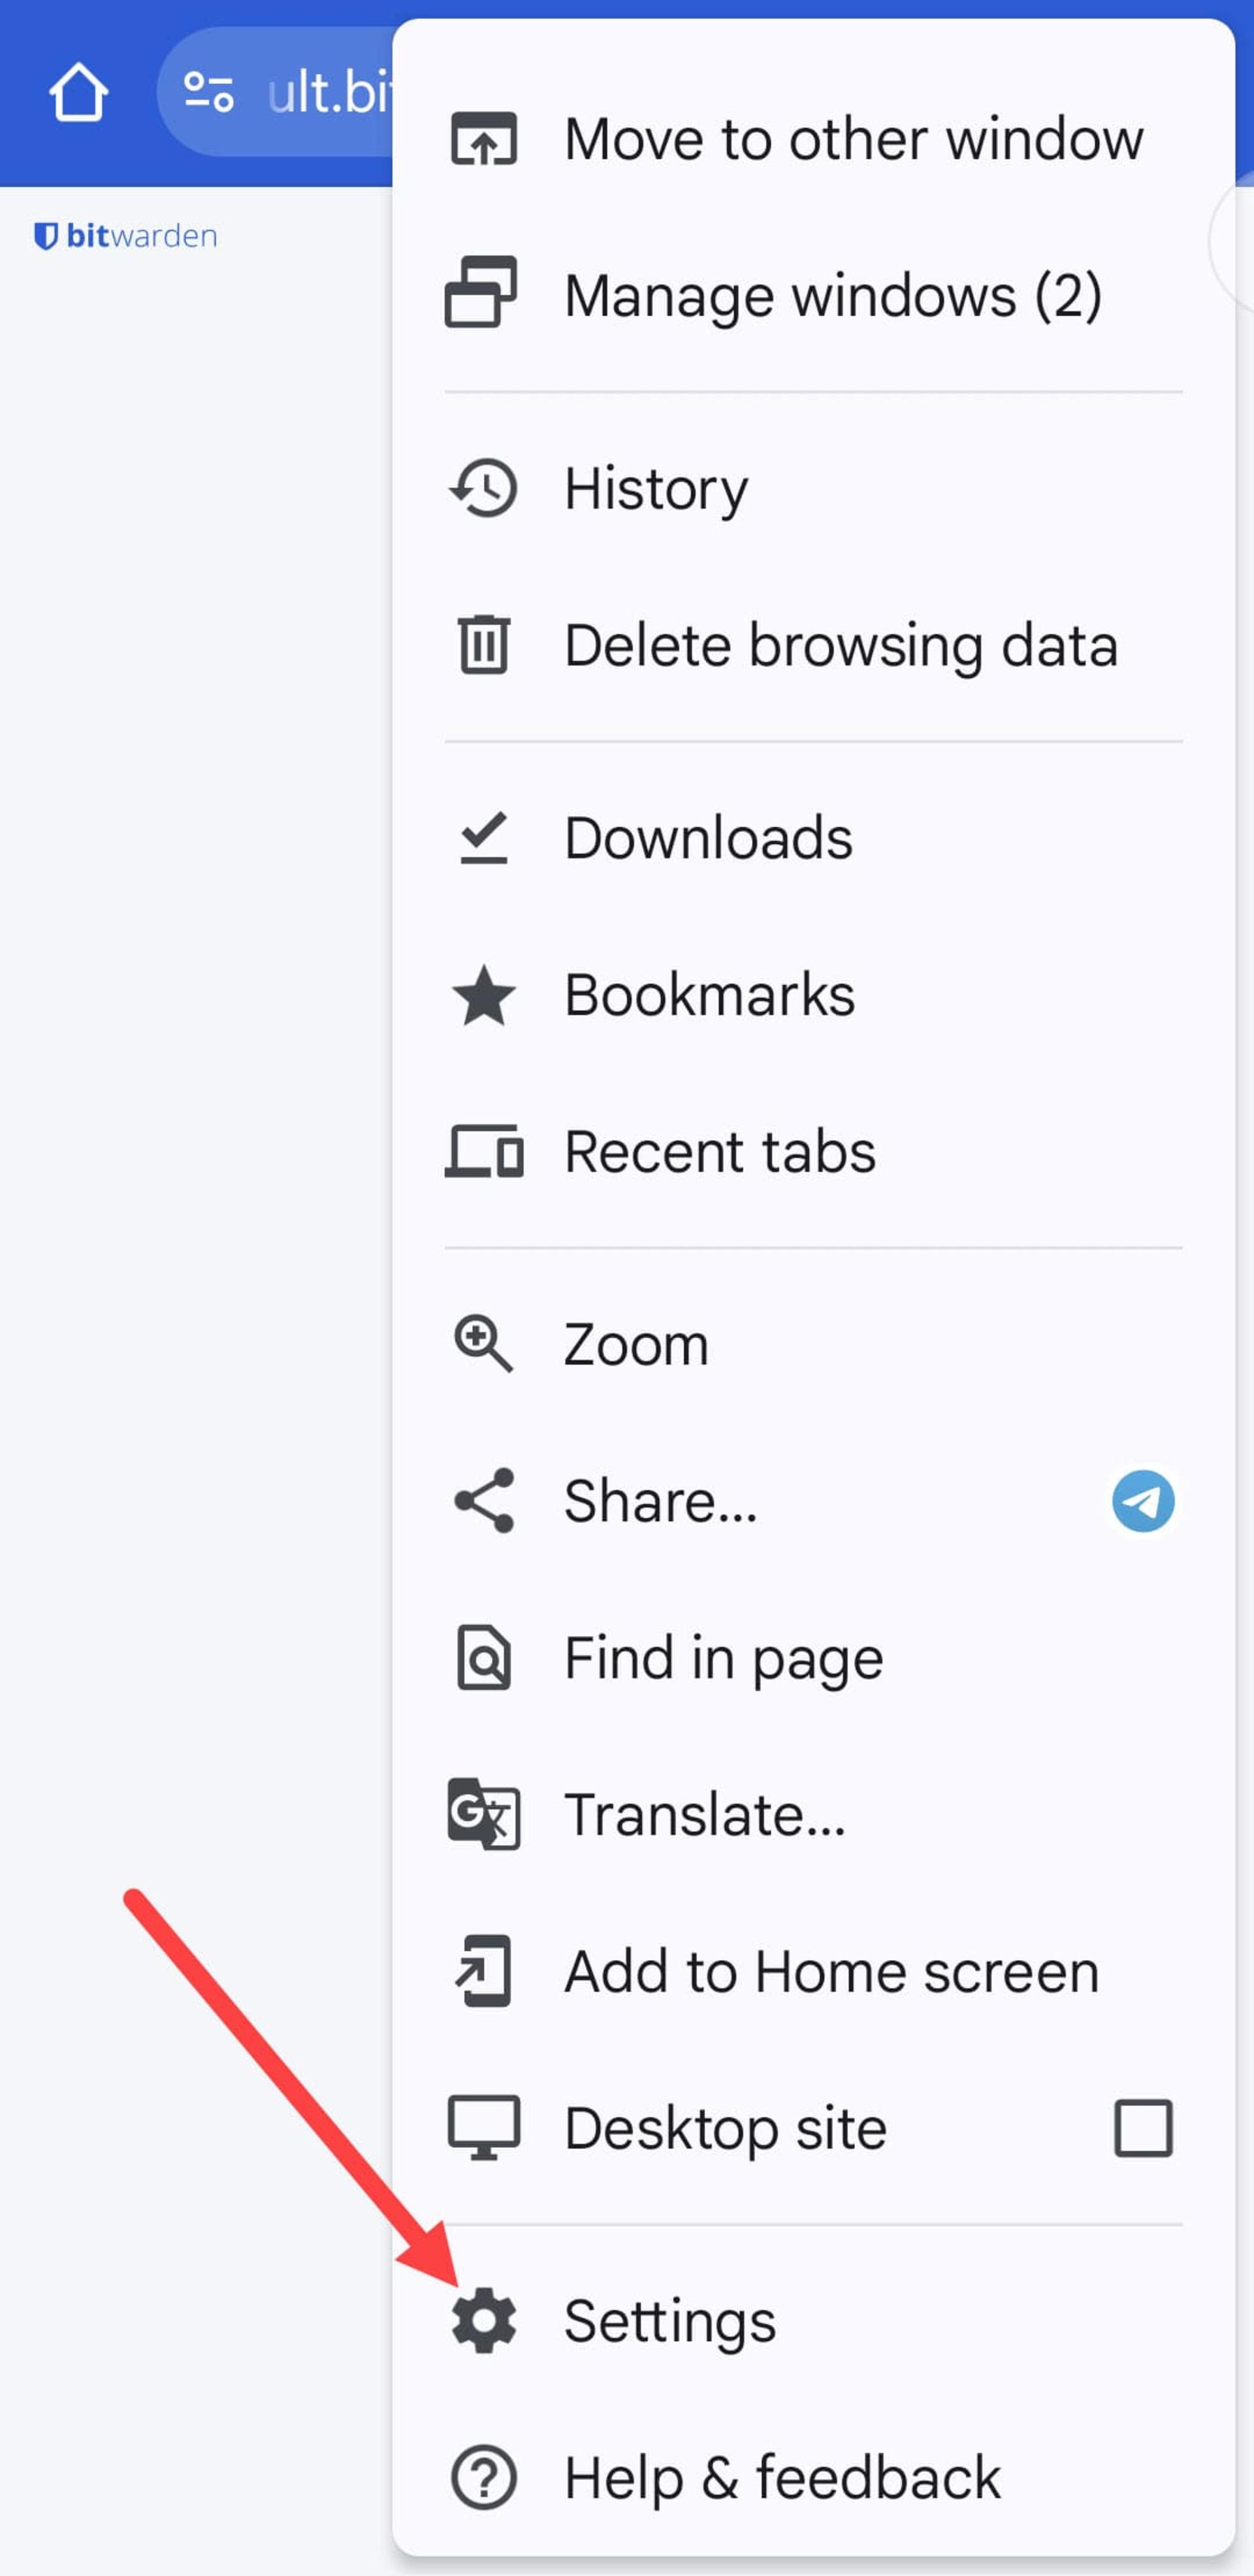Image resolution: width=1254 pixels, height=2576 pixels.
Task: Select Add to Home screen
Action: 813,1971
